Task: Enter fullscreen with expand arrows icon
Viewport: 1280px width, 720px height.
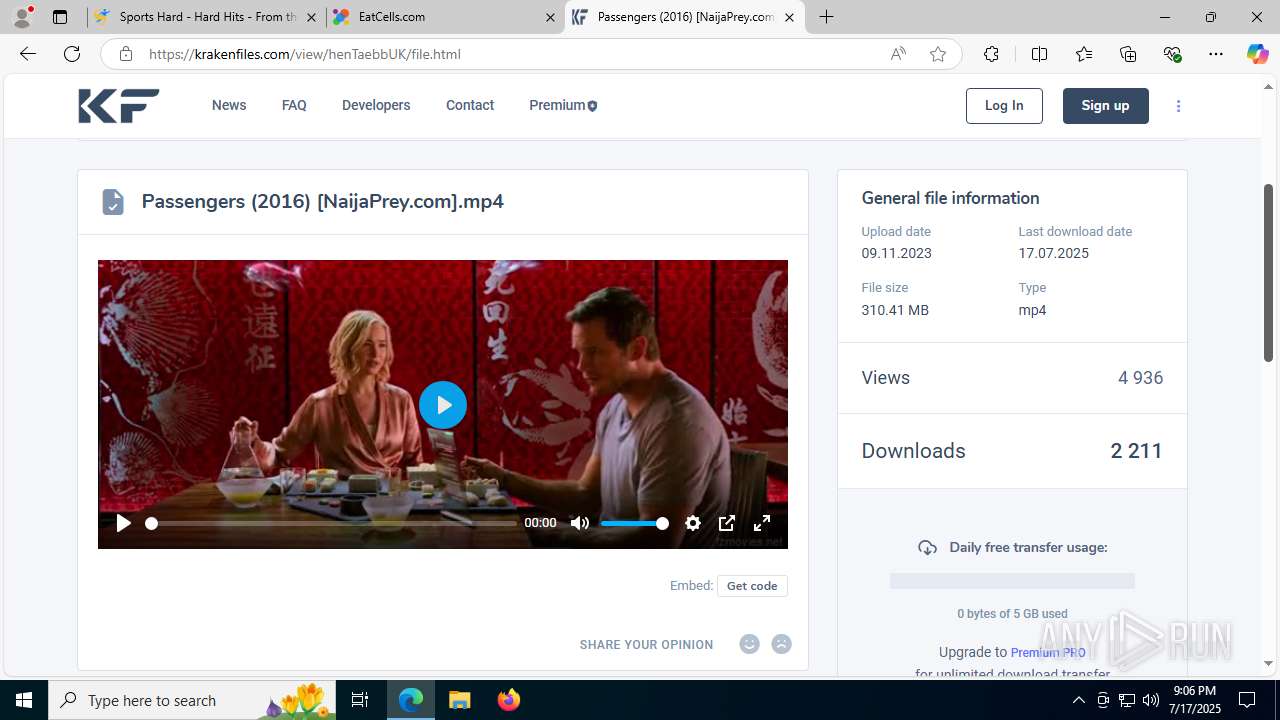Action: [x=762, y=523]
